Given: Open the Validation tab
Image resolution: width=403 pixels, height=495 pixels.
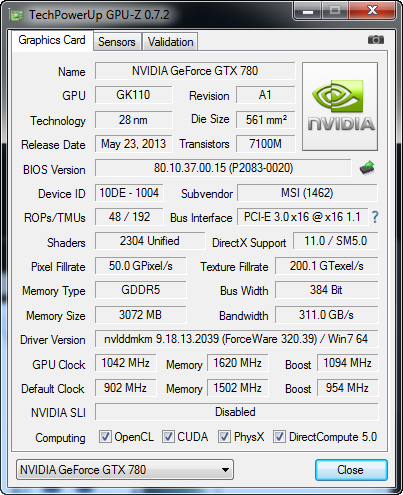Looking at the screenshot, I should 170,42.
